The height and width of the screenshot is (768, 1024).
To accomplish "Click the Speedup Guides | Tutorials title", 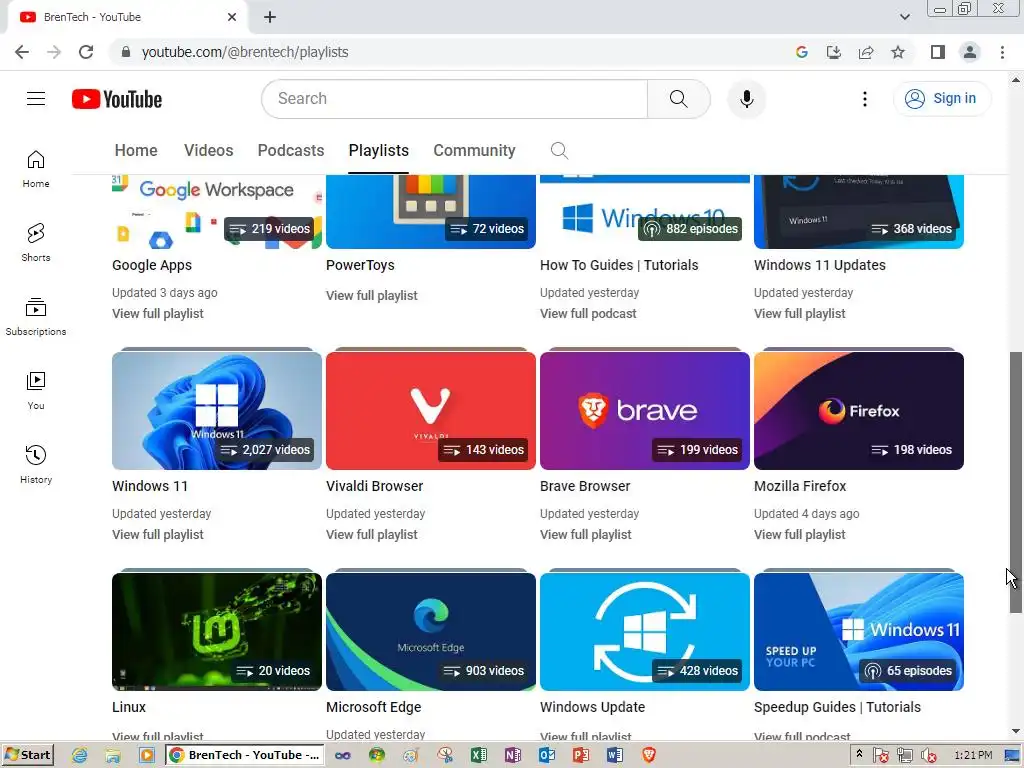I will 837,707.
